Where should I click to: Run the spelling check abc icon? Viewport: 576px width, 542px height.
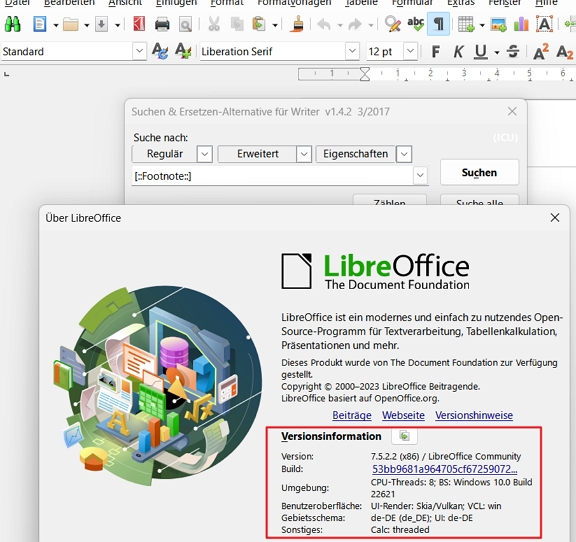pos(415,25)
